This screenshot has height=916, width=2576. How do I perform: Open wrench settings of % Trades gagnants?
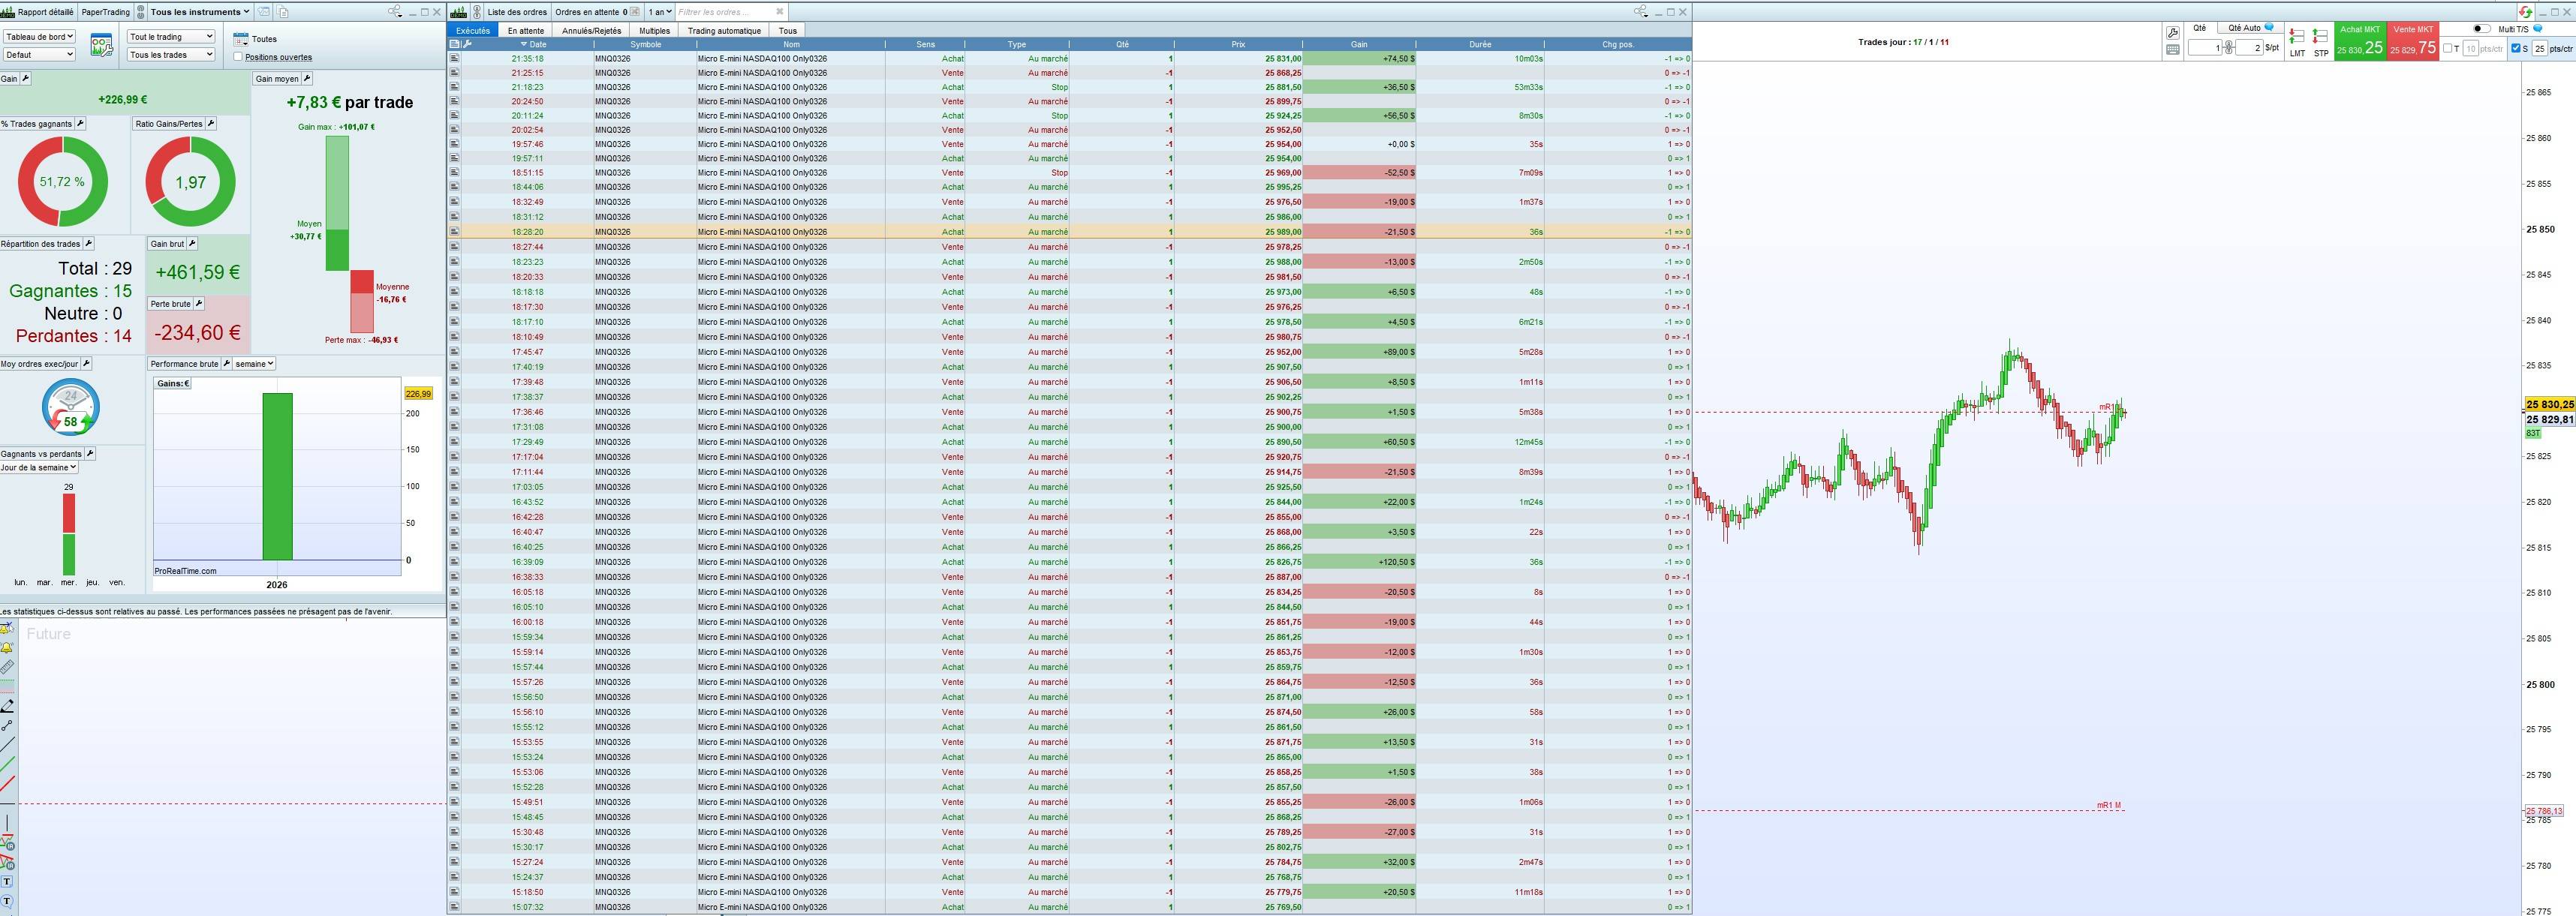coord(80,123)
